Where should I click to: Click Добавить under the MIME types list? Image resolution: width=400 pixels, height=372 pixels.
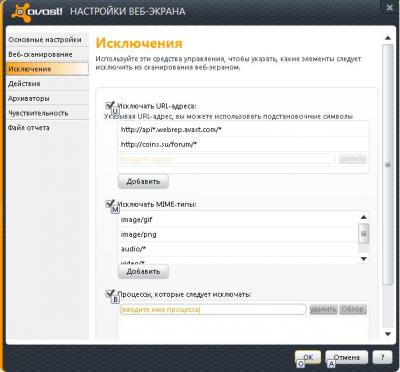(143, 272)
